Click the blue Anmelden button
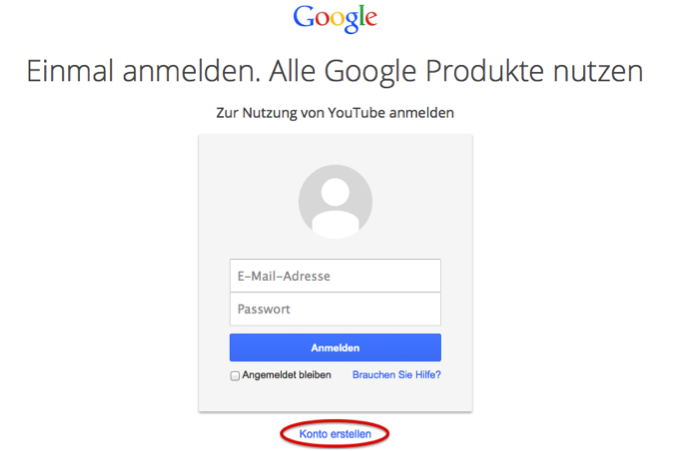Viewport: 695px width, 451px height. click(335, 347)
